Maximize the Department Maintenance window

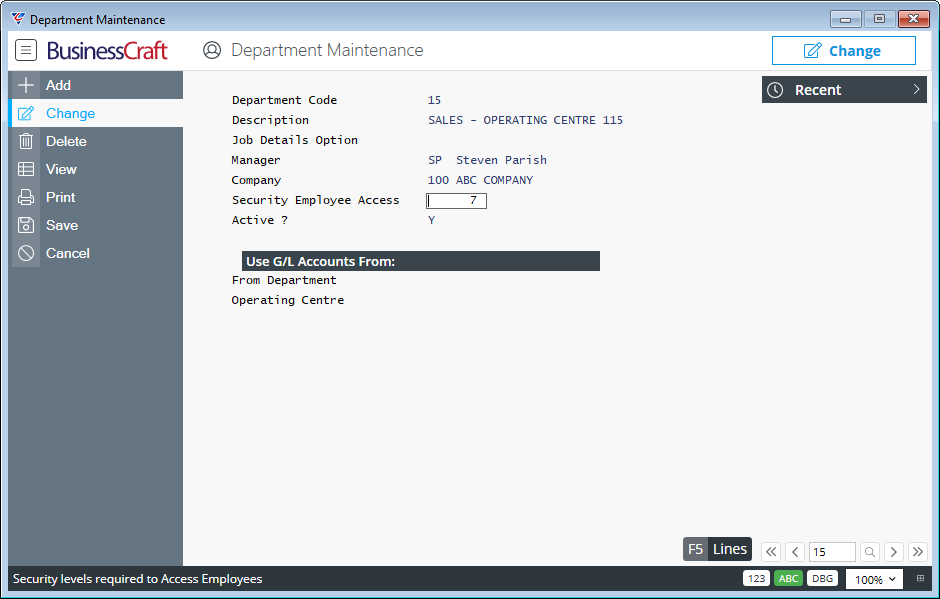879,19
